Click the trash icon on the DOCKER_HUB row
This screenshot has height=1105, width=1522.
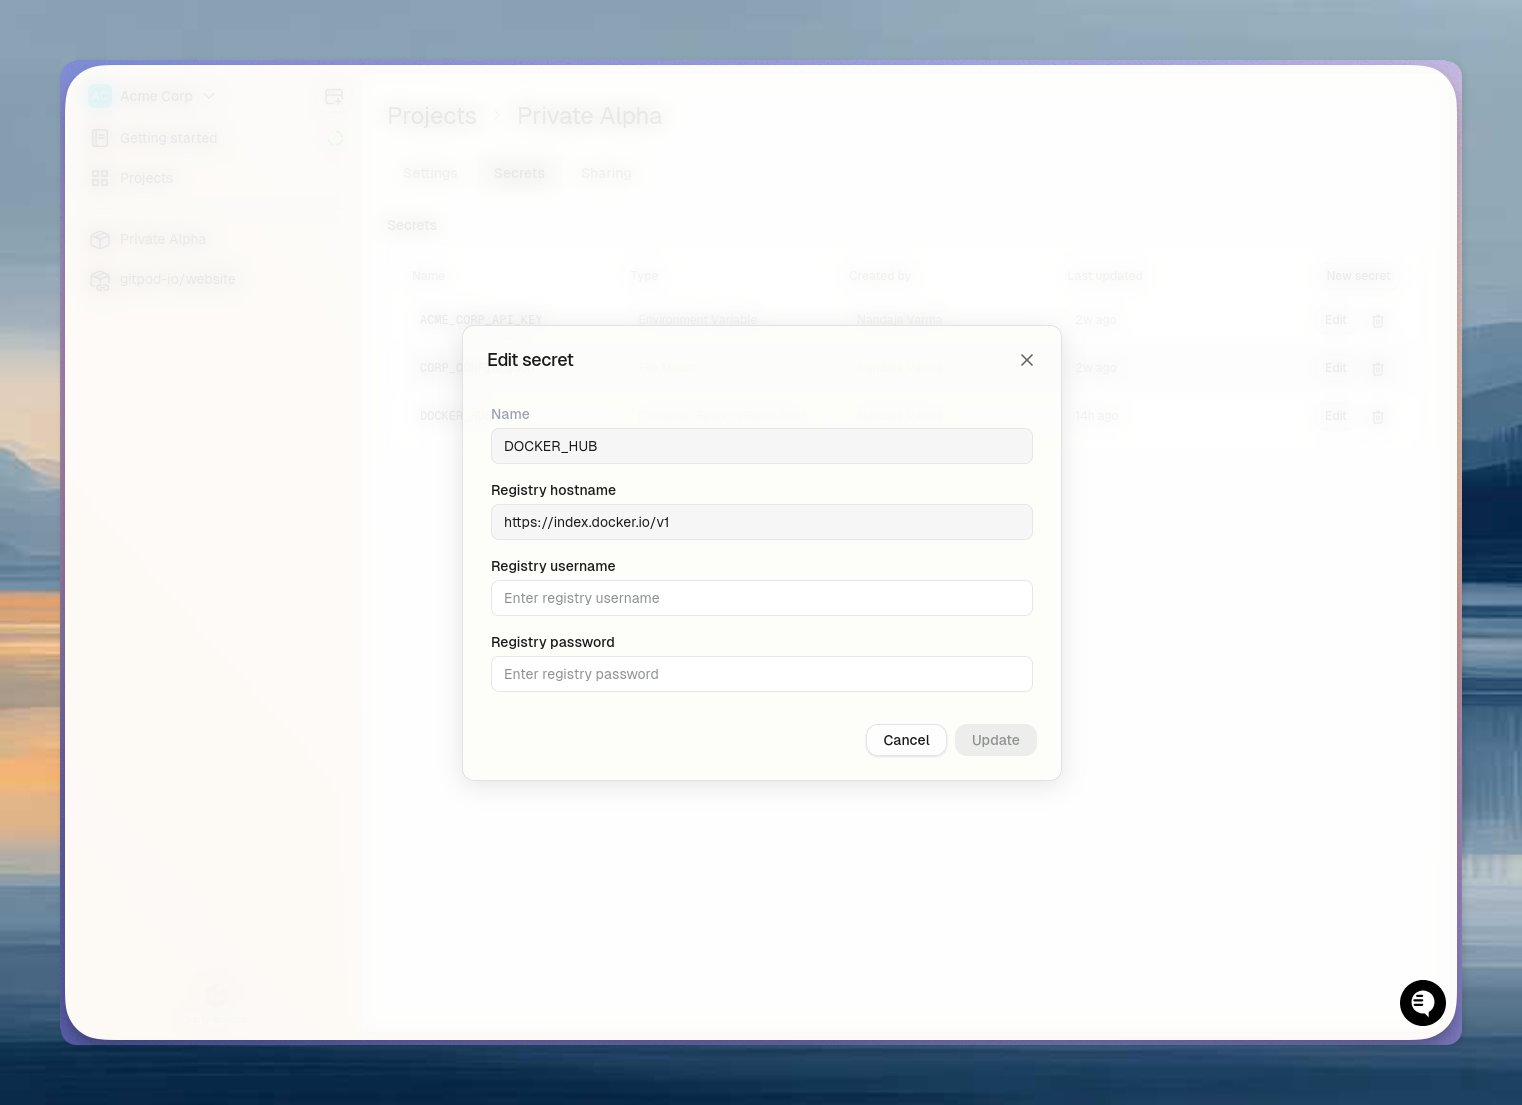pyautogui.click(x=1378, y=416)
